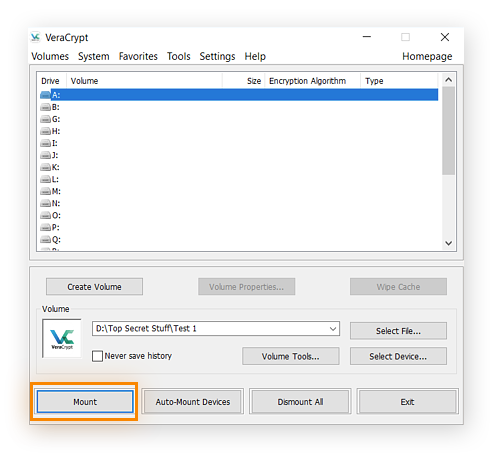Open the Tools menu

tap(179, 56)
